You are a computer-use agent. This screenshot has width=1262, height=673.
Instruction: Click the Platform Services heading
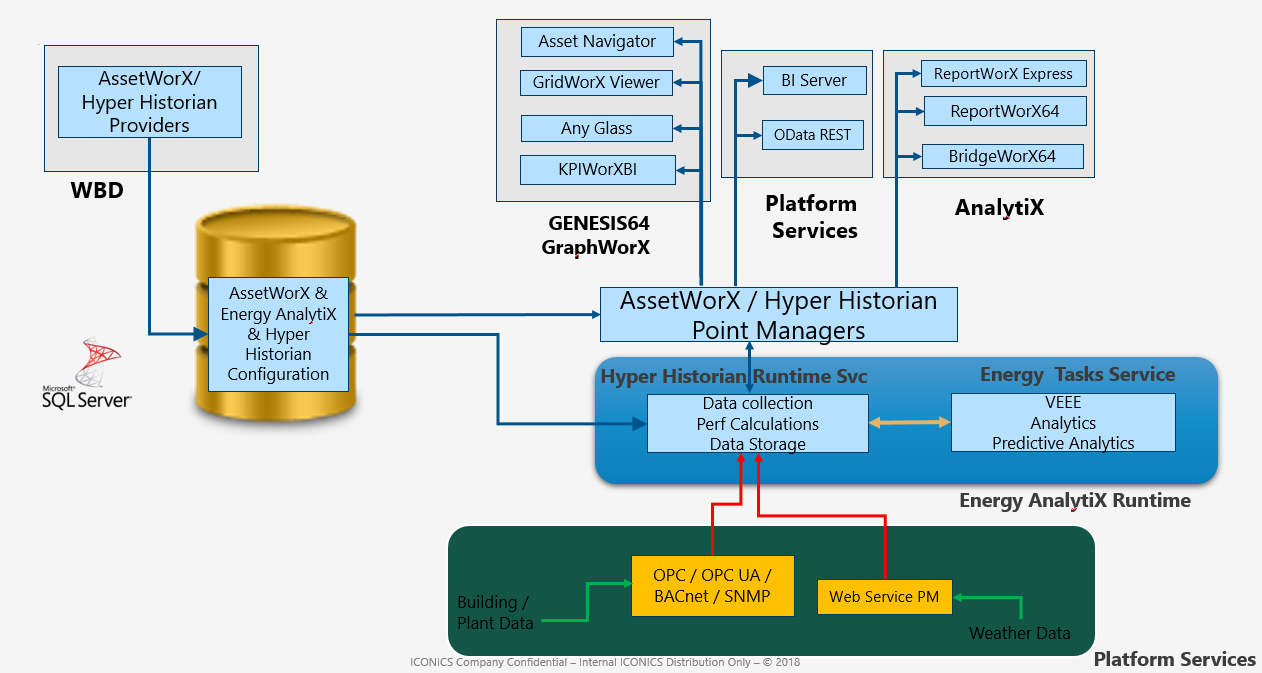(x=811, y=216)
